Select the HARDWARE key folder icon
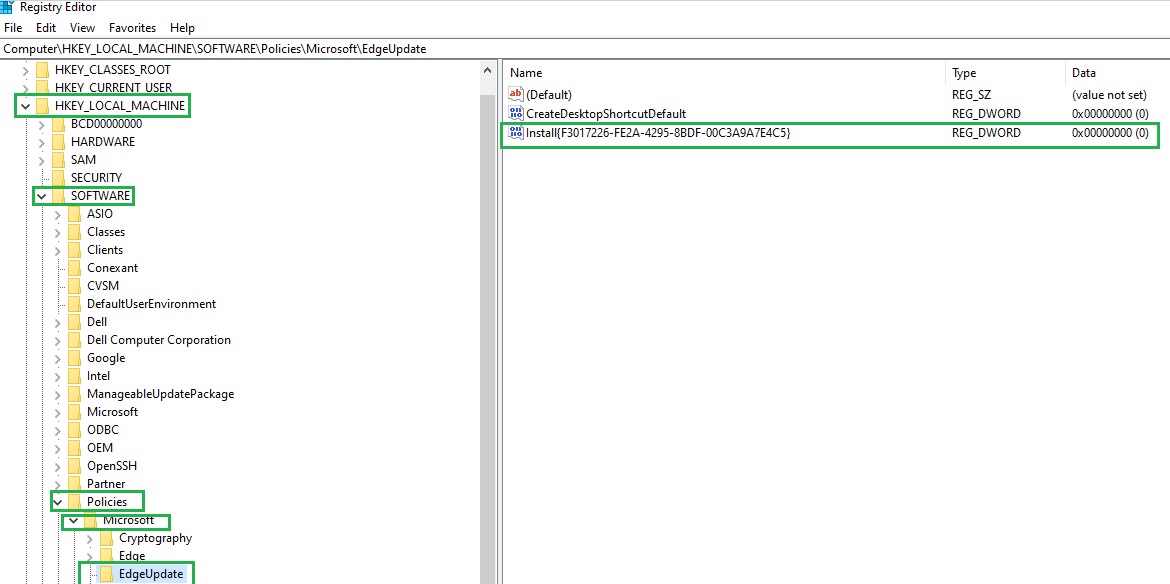This screenshot has height=584, width=1170. click(58, 142)
